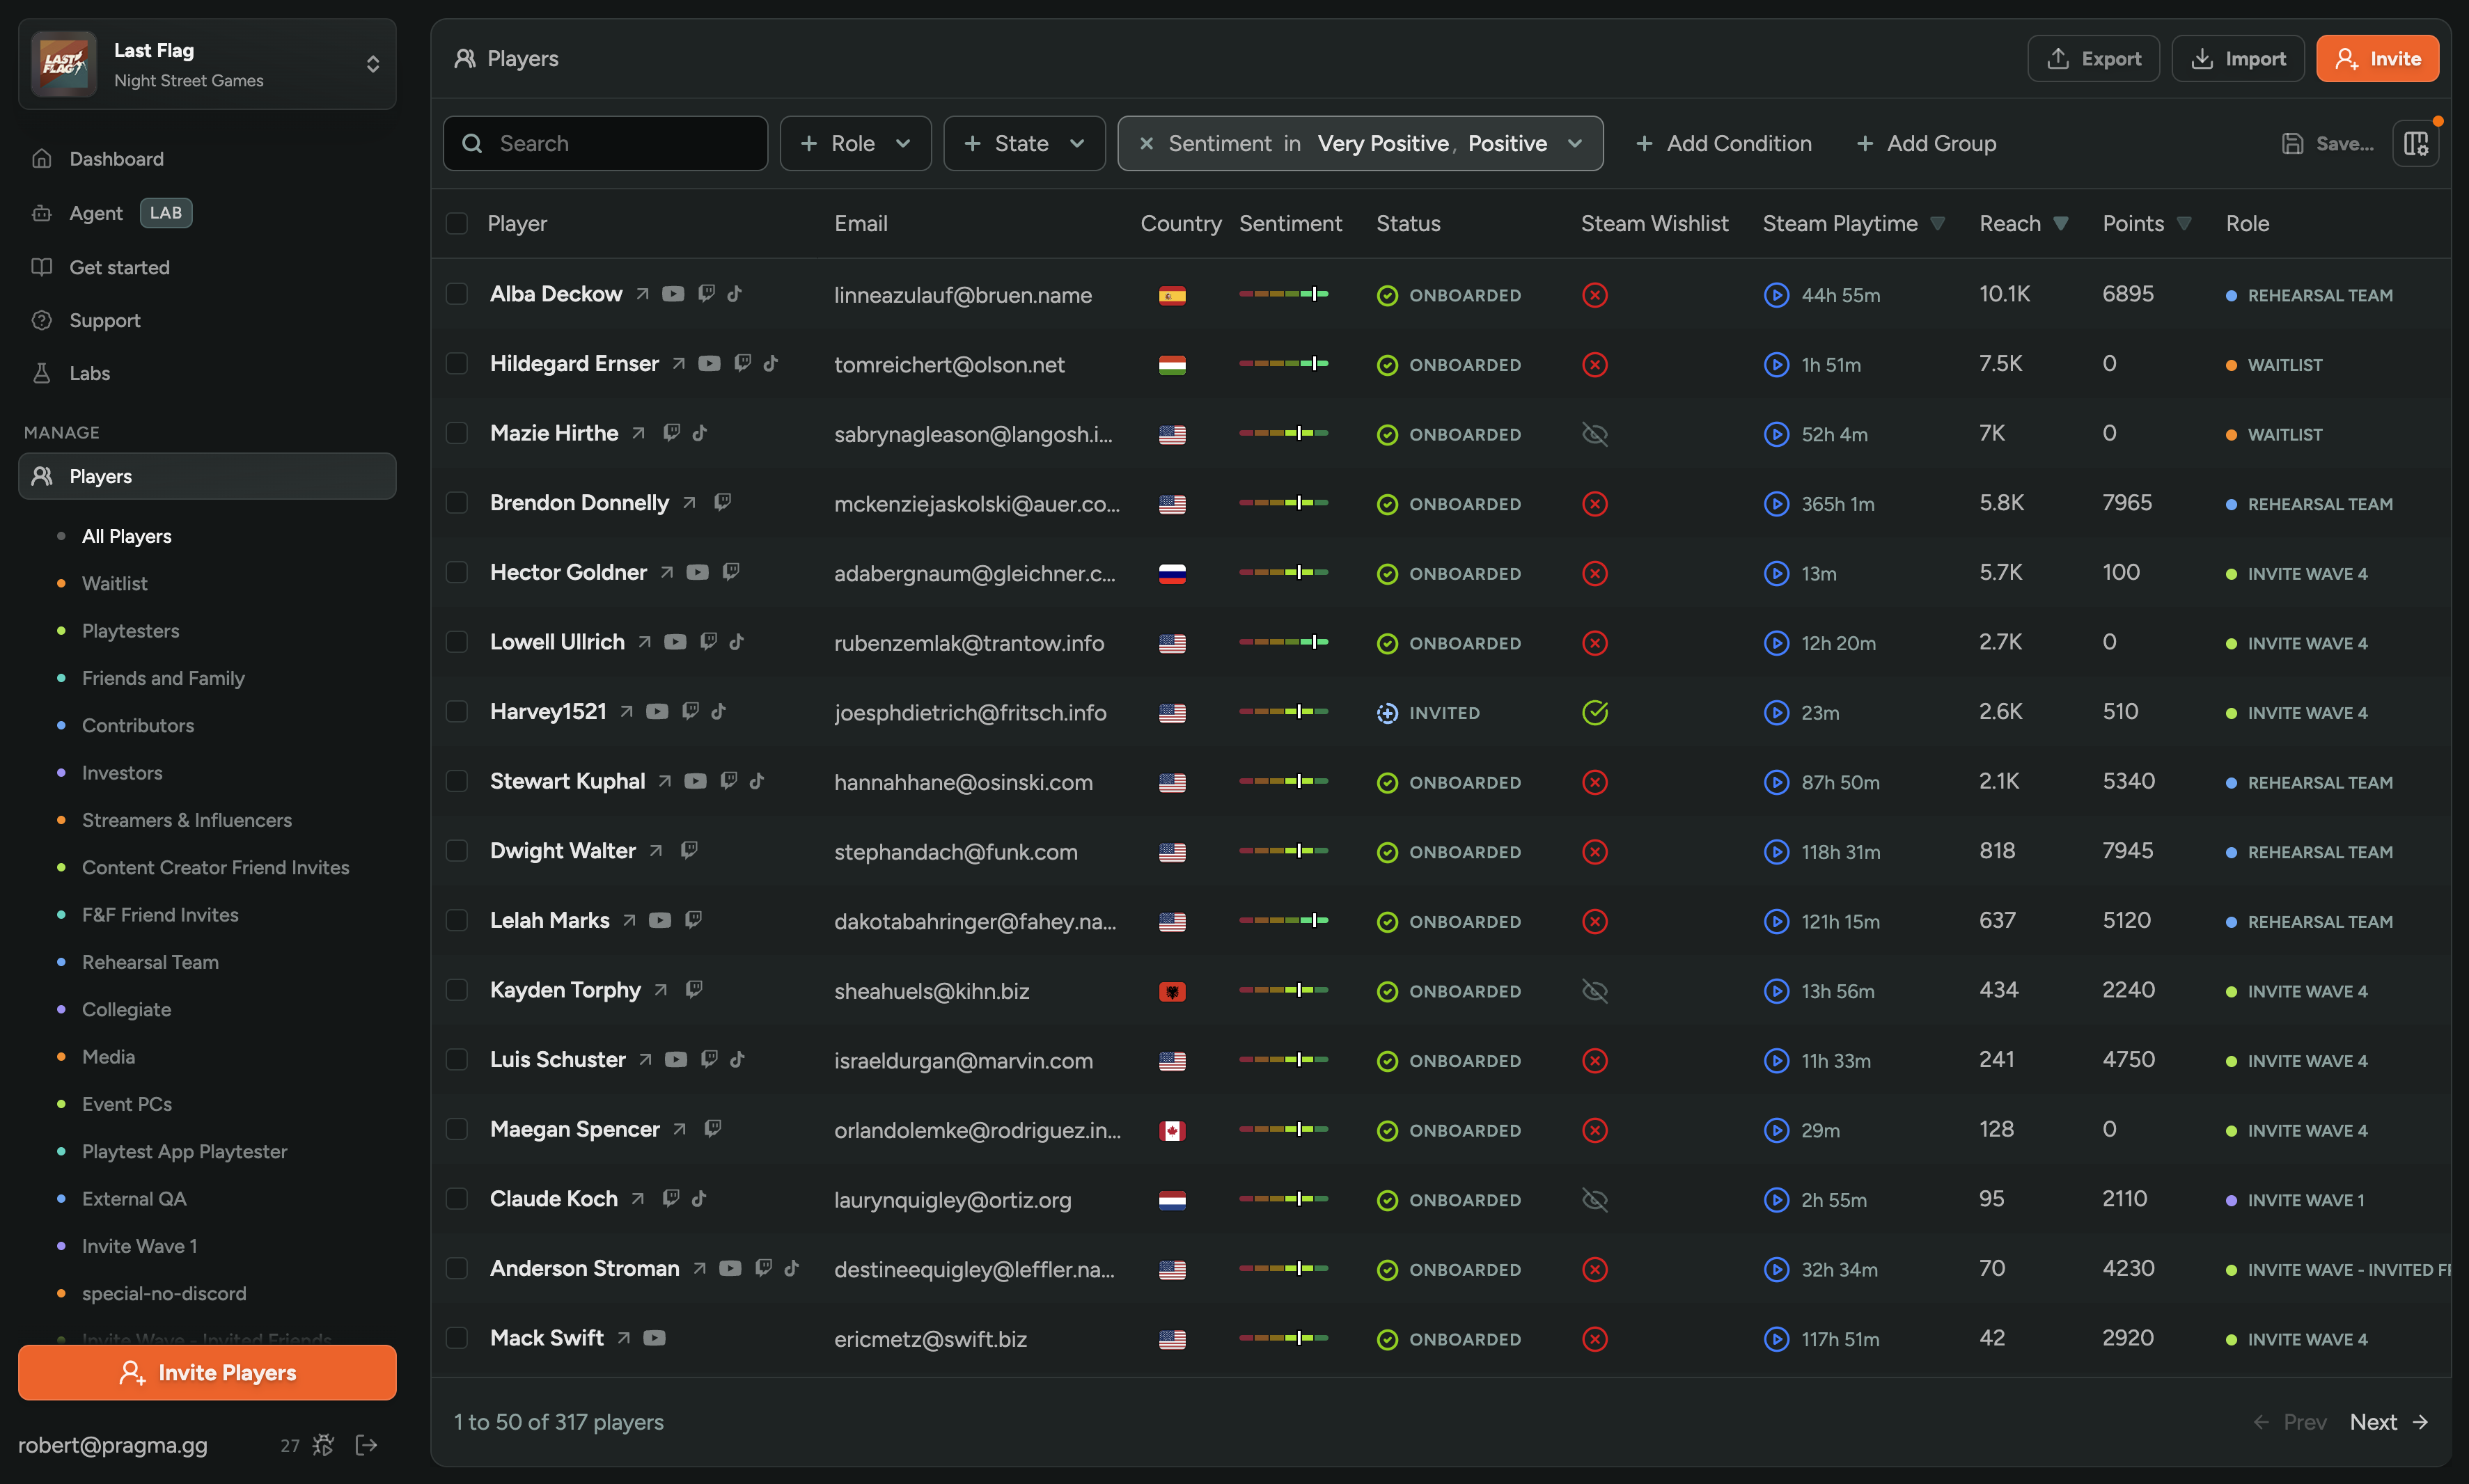Image resolution: width=2469 pixels, height=1484 pixels.
Task: Click the log out icon
Action: point(366,1445)
